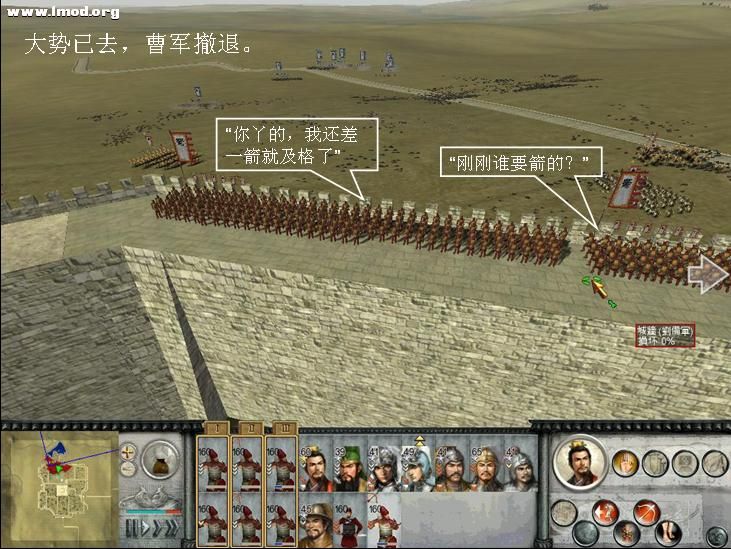Click the supply bag round icon
The image size is (731, 549).
click(x=160, y=460)
